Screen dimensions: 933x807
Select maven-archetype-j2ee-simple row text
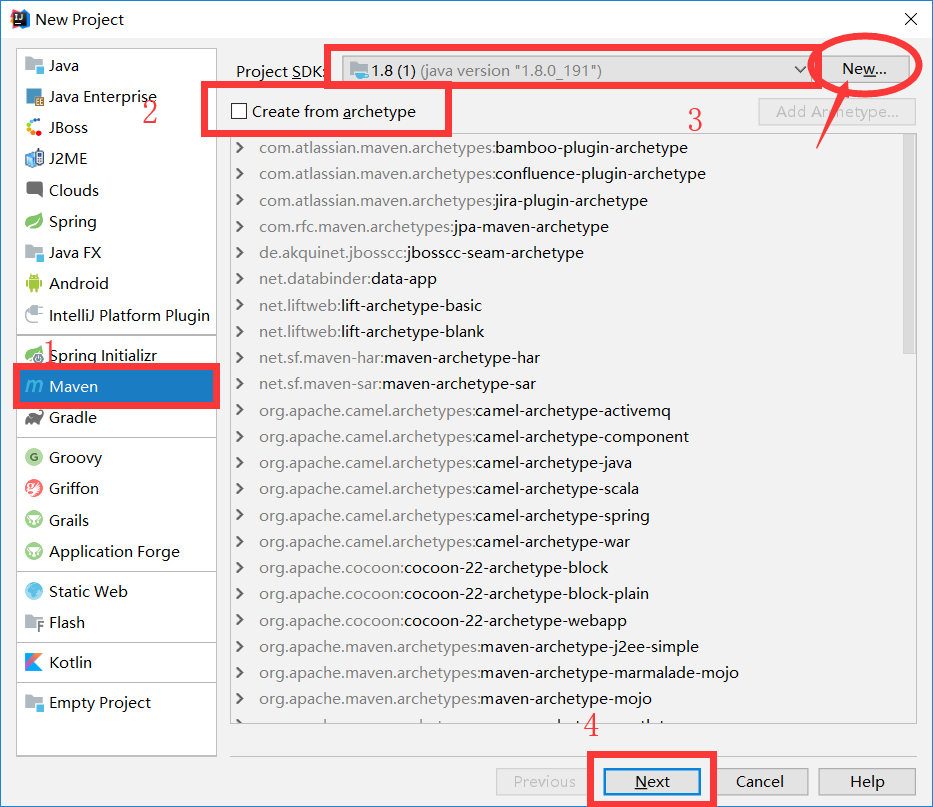479,646
